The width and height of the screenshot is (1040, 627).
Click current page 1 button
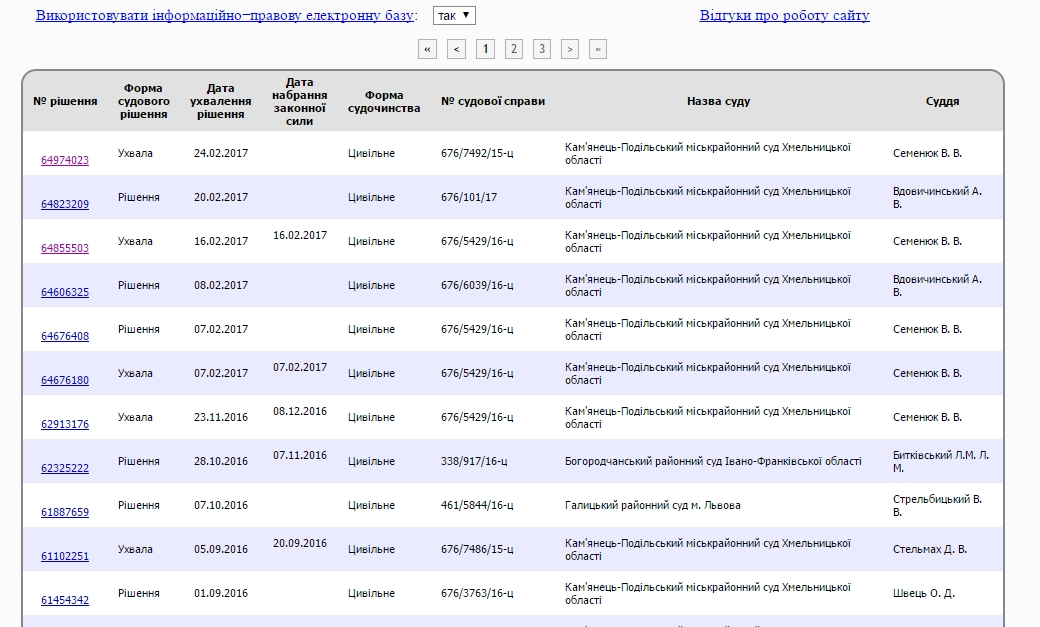[485, 49]
